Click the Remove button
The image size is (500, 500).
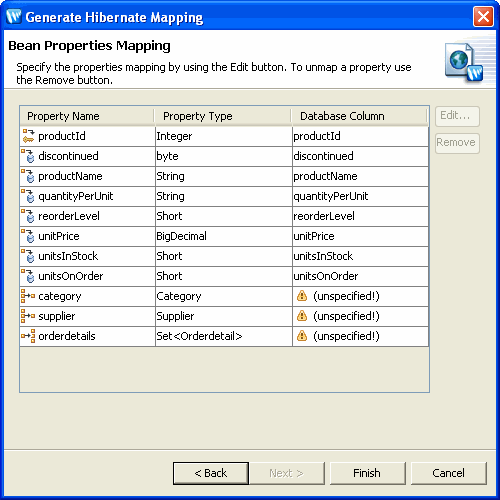(x=457, y=143)
